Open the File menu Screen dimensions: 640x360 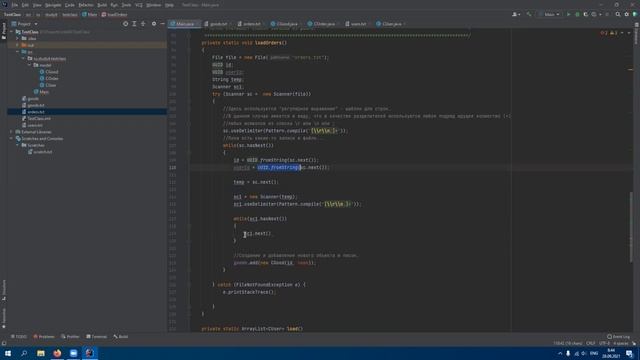[x=15, y=5]
